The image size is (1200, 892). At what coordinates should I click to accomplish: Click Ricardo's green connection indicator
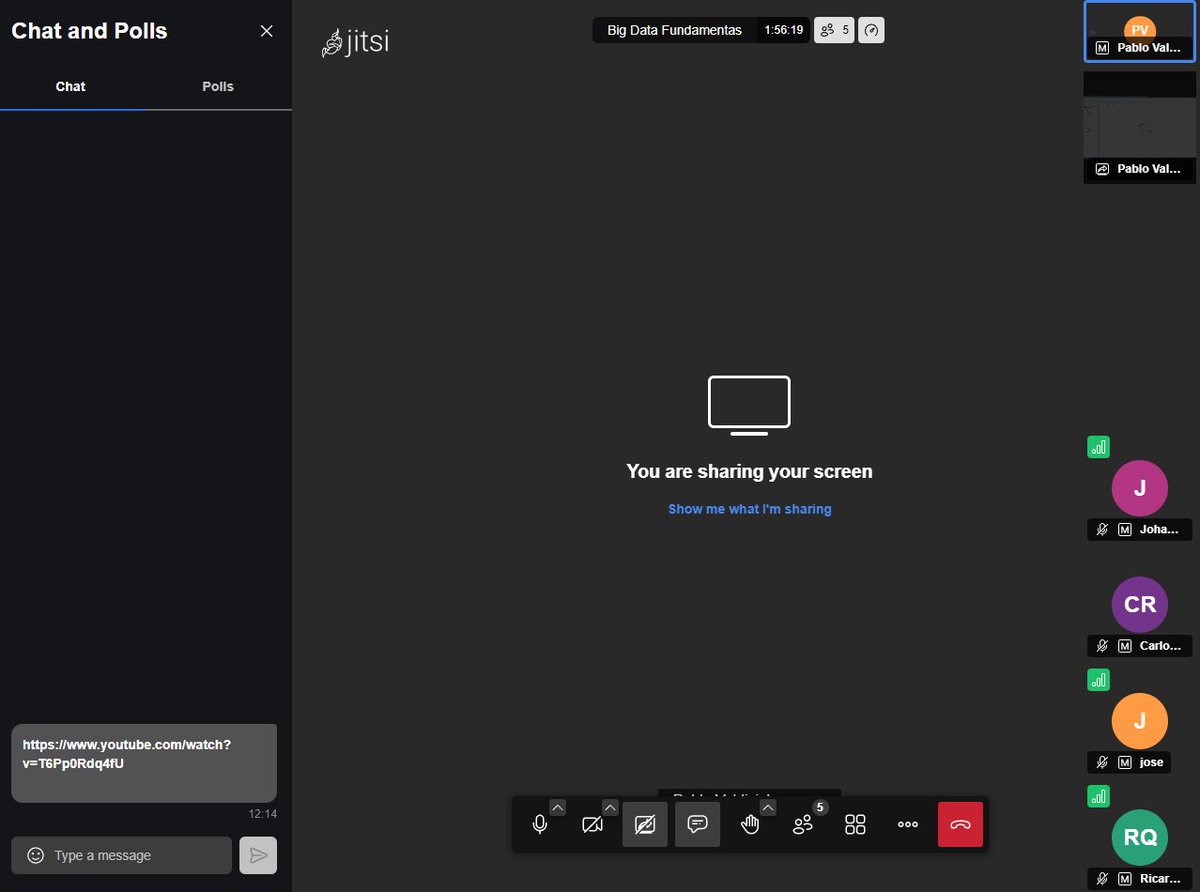point(1098,796)
